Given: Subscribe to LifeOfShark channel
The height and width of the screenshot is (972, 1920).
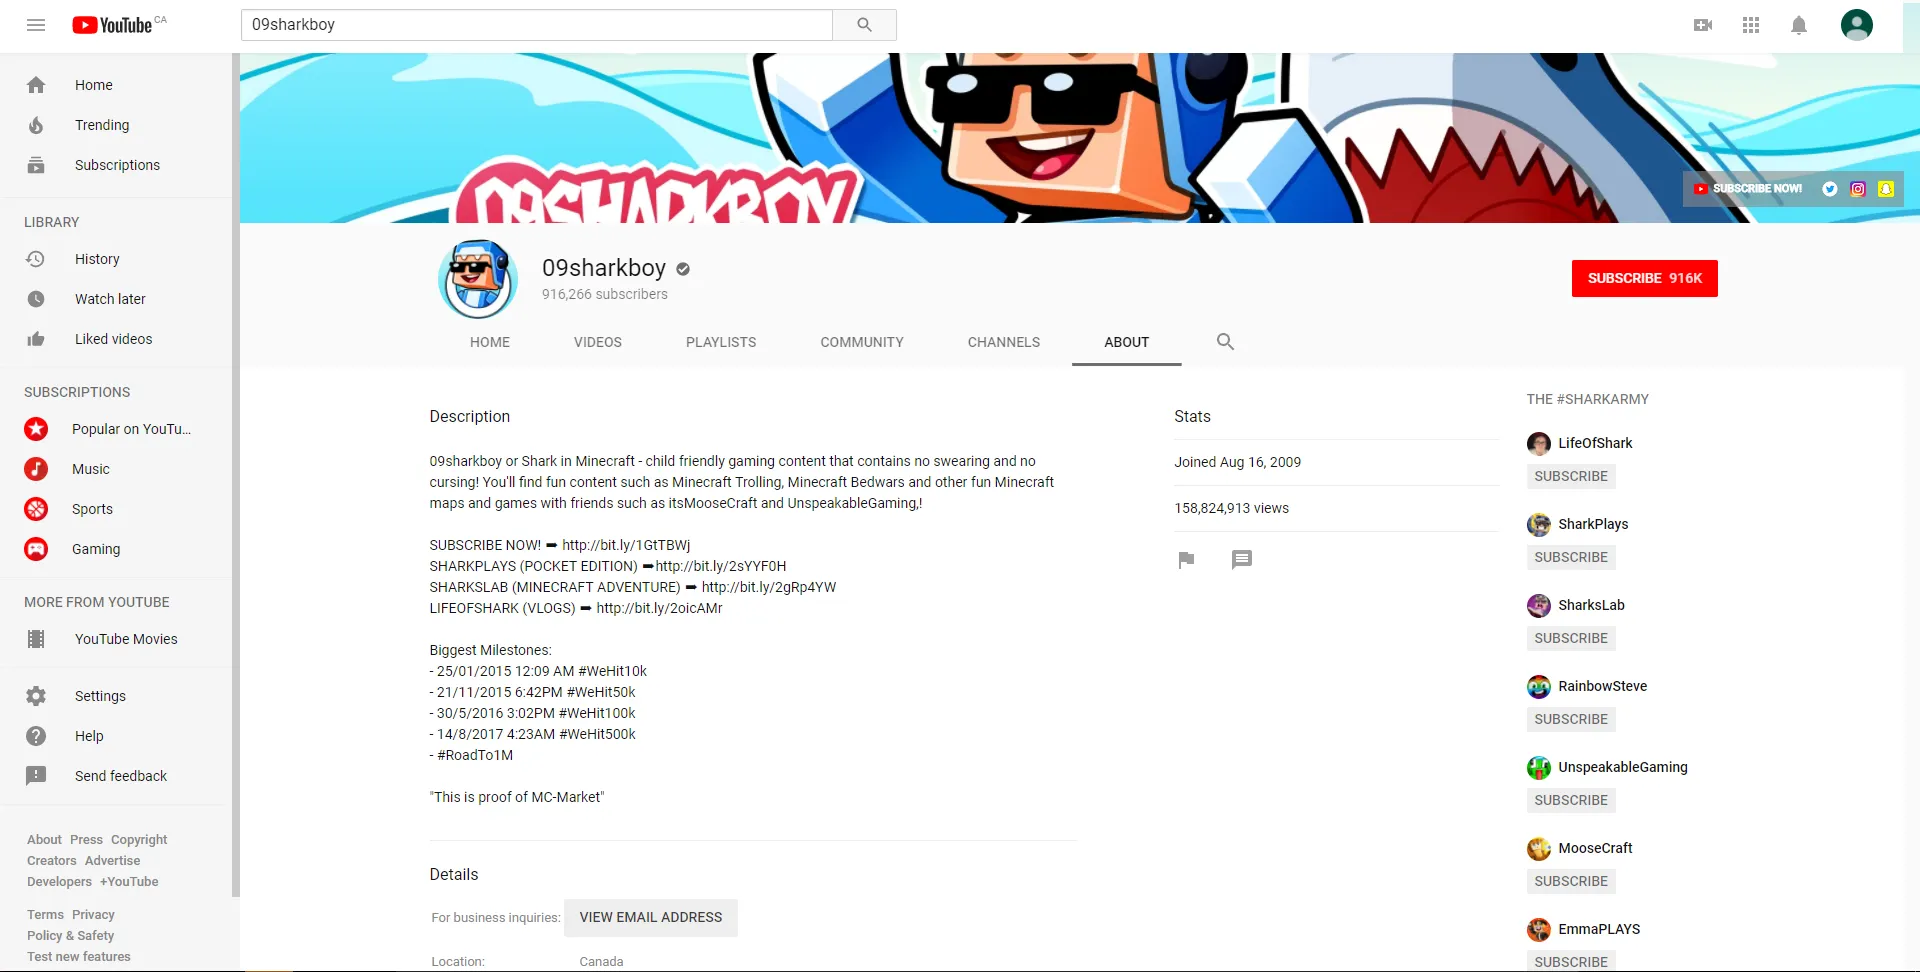Looking at the screenshot, I should [1571, 476].
